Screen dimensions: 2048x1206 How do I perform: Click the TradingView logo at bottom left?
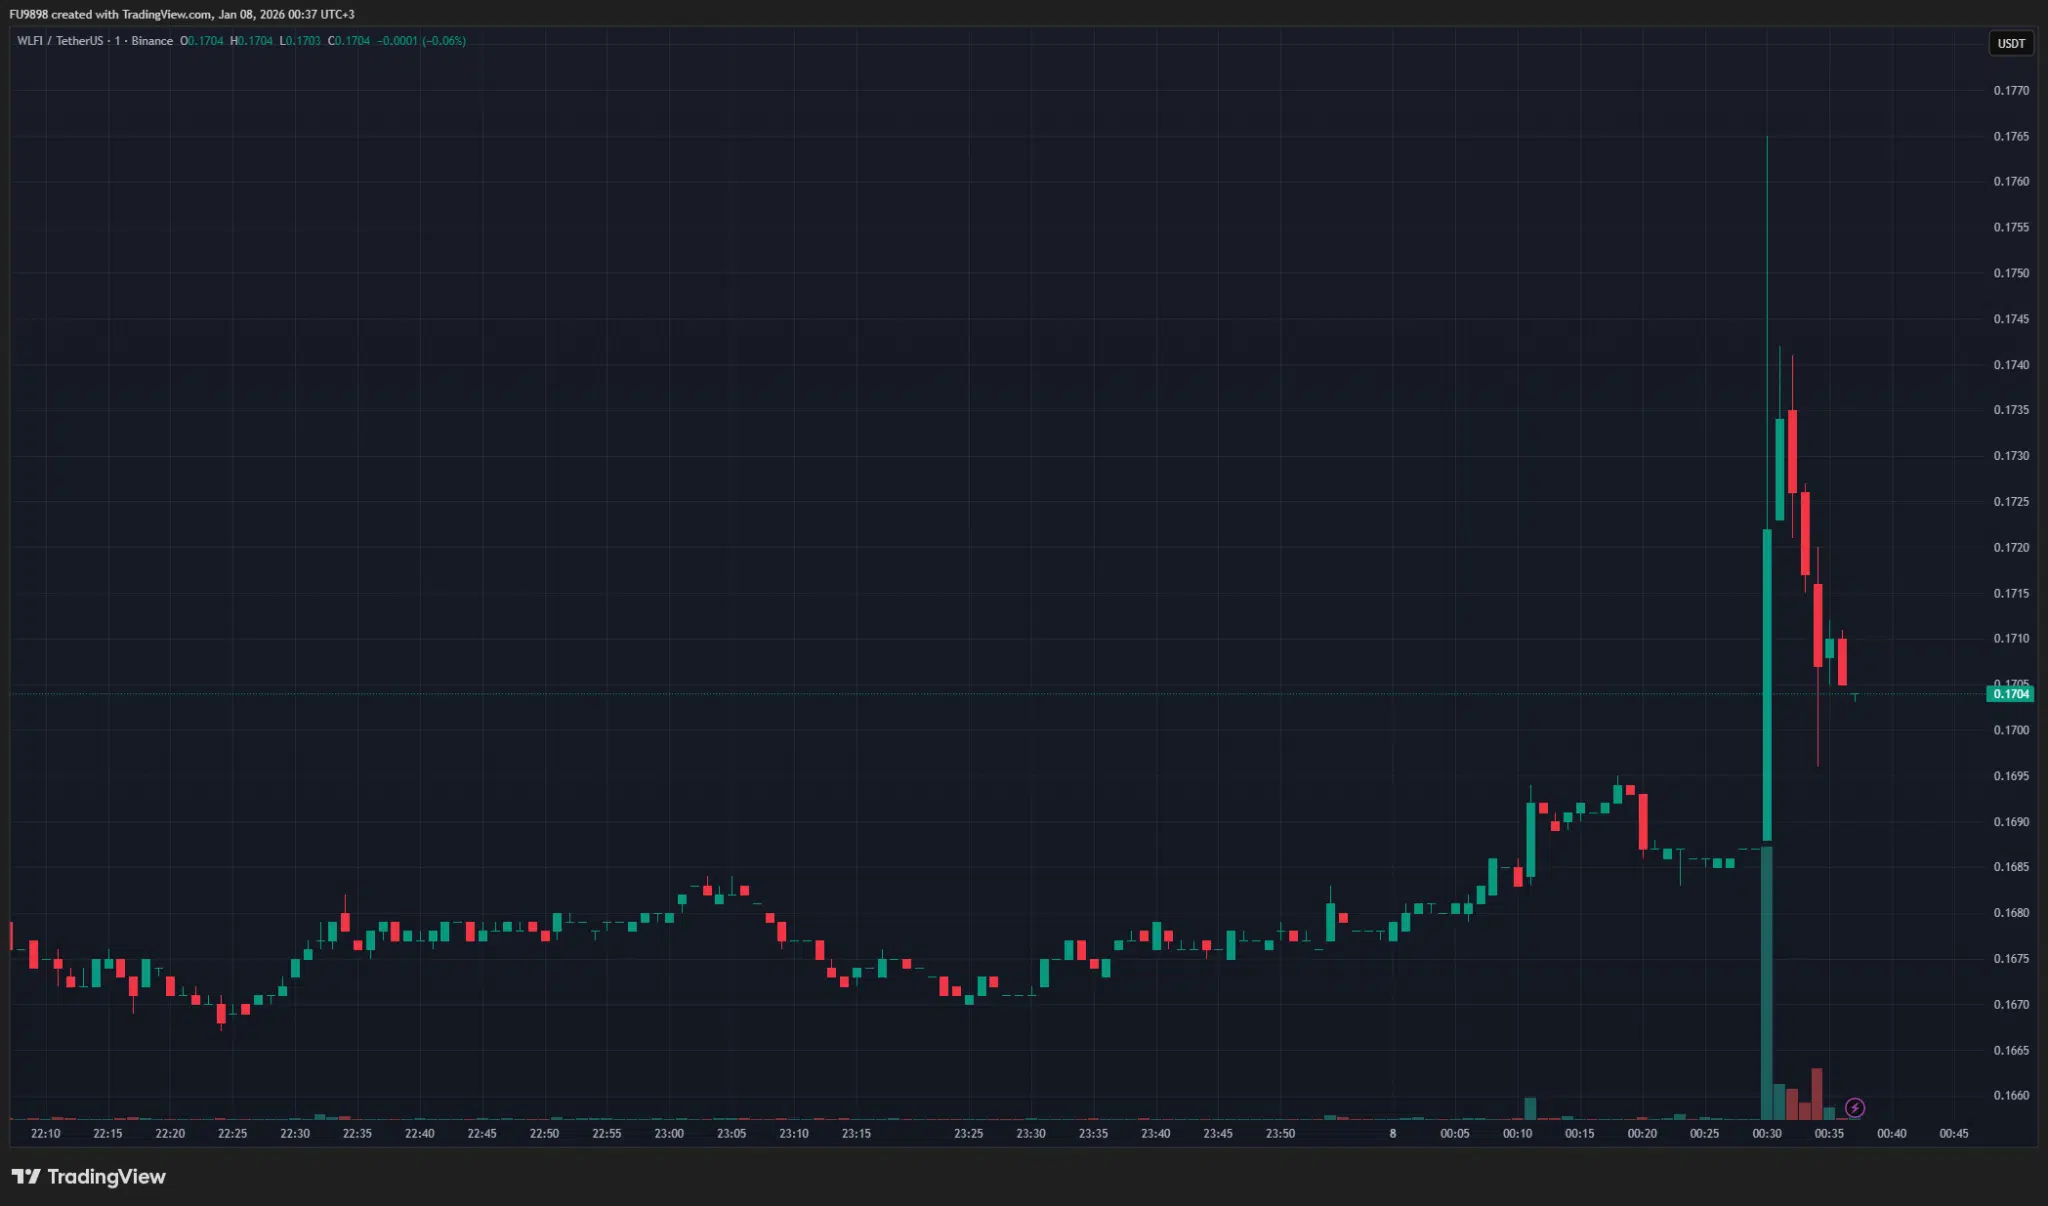88,1176
